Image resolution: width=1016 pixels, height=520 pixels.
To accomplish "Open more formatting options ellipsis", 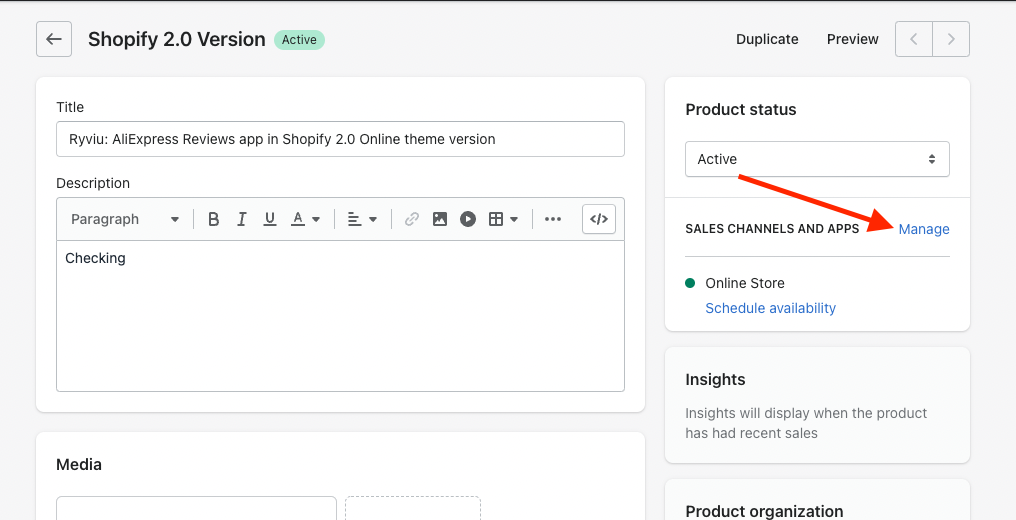I will pyautogui.click(x=553, y=219).
